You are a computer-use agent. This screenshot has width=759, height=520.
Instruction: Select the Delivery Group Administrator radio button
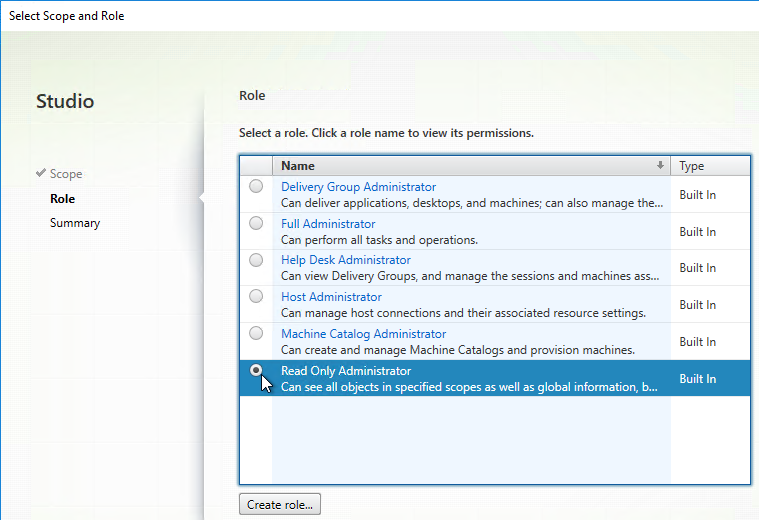point(256,186)
